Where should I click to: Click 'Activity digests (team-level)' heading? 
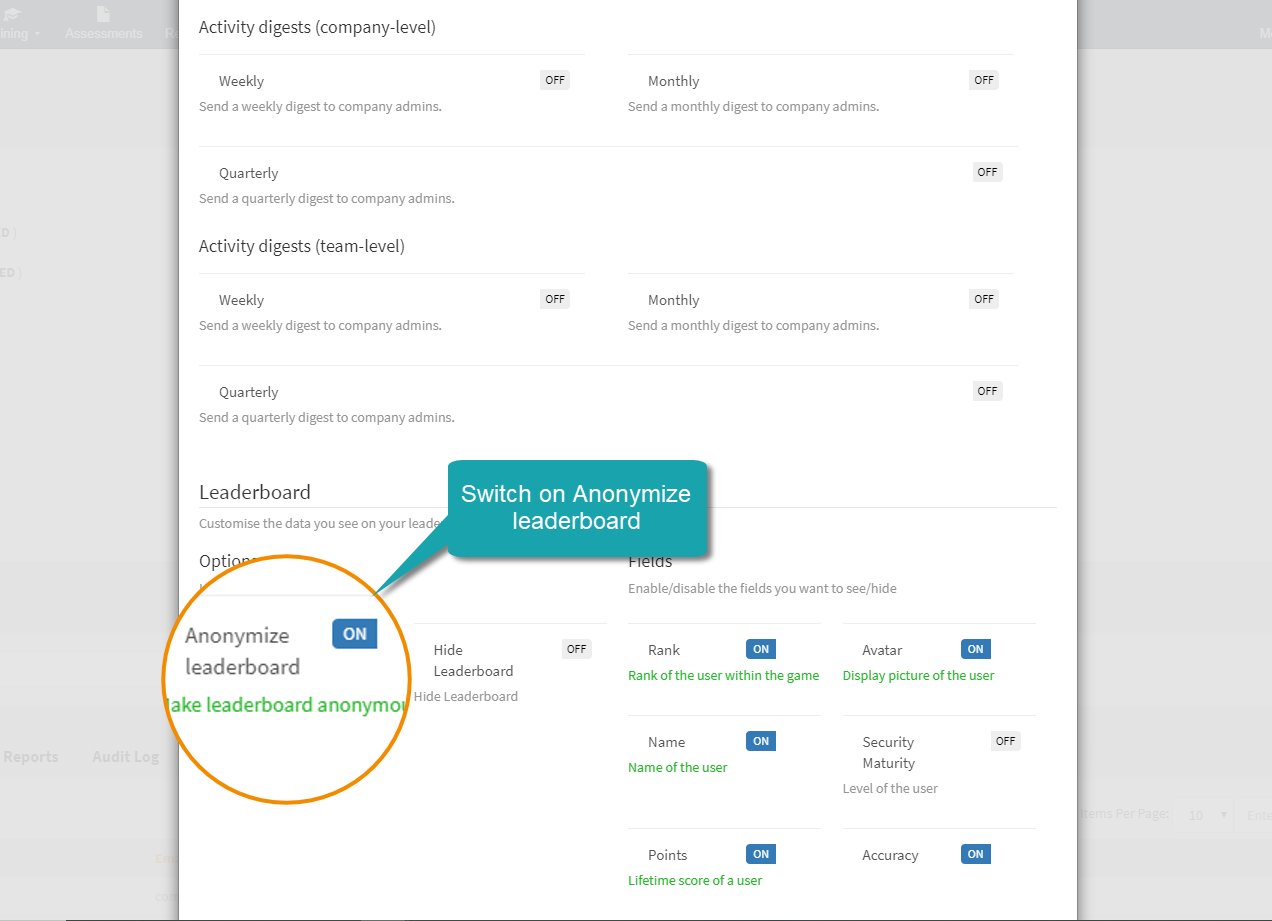pos(302,246)
